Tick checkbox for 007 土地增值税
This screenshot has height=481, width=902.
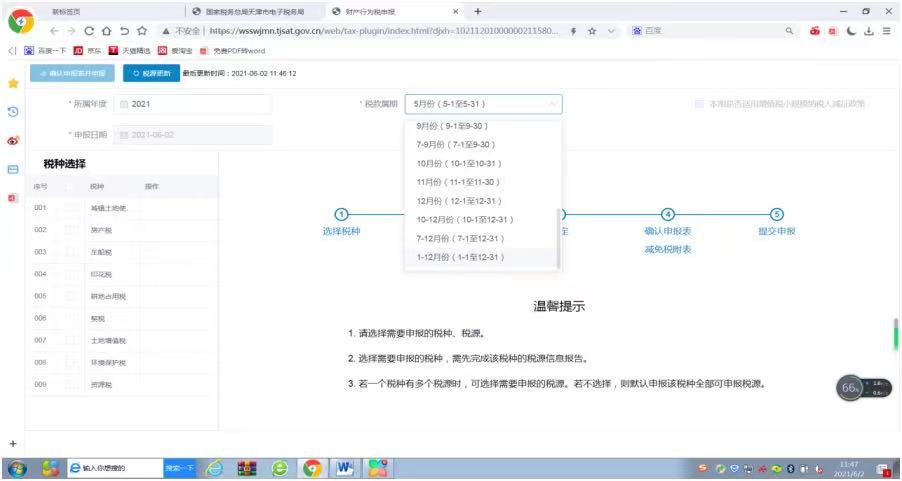pyautogui.click(x=70, y=340)
